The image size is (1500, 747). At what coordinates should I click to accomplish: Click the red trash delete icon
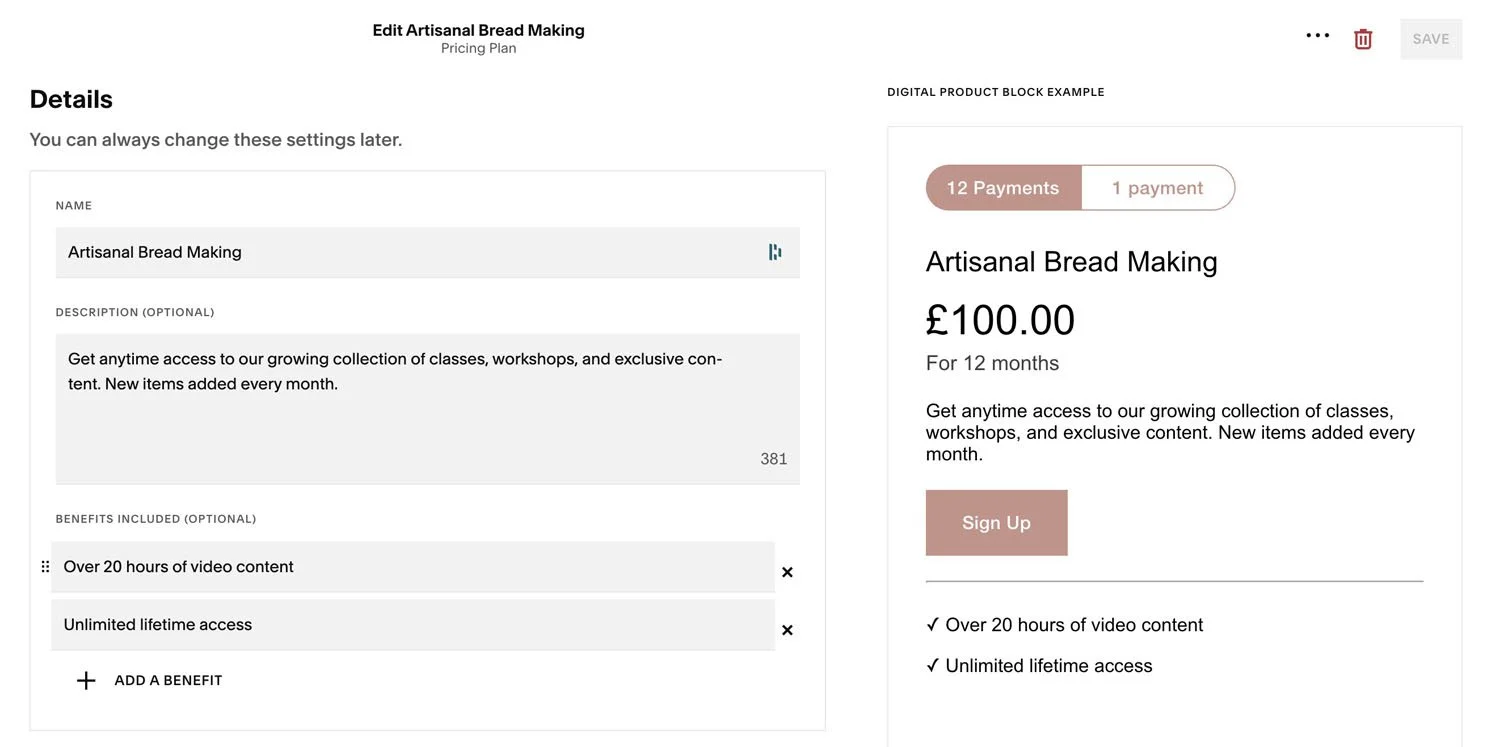pos(1363,39)
